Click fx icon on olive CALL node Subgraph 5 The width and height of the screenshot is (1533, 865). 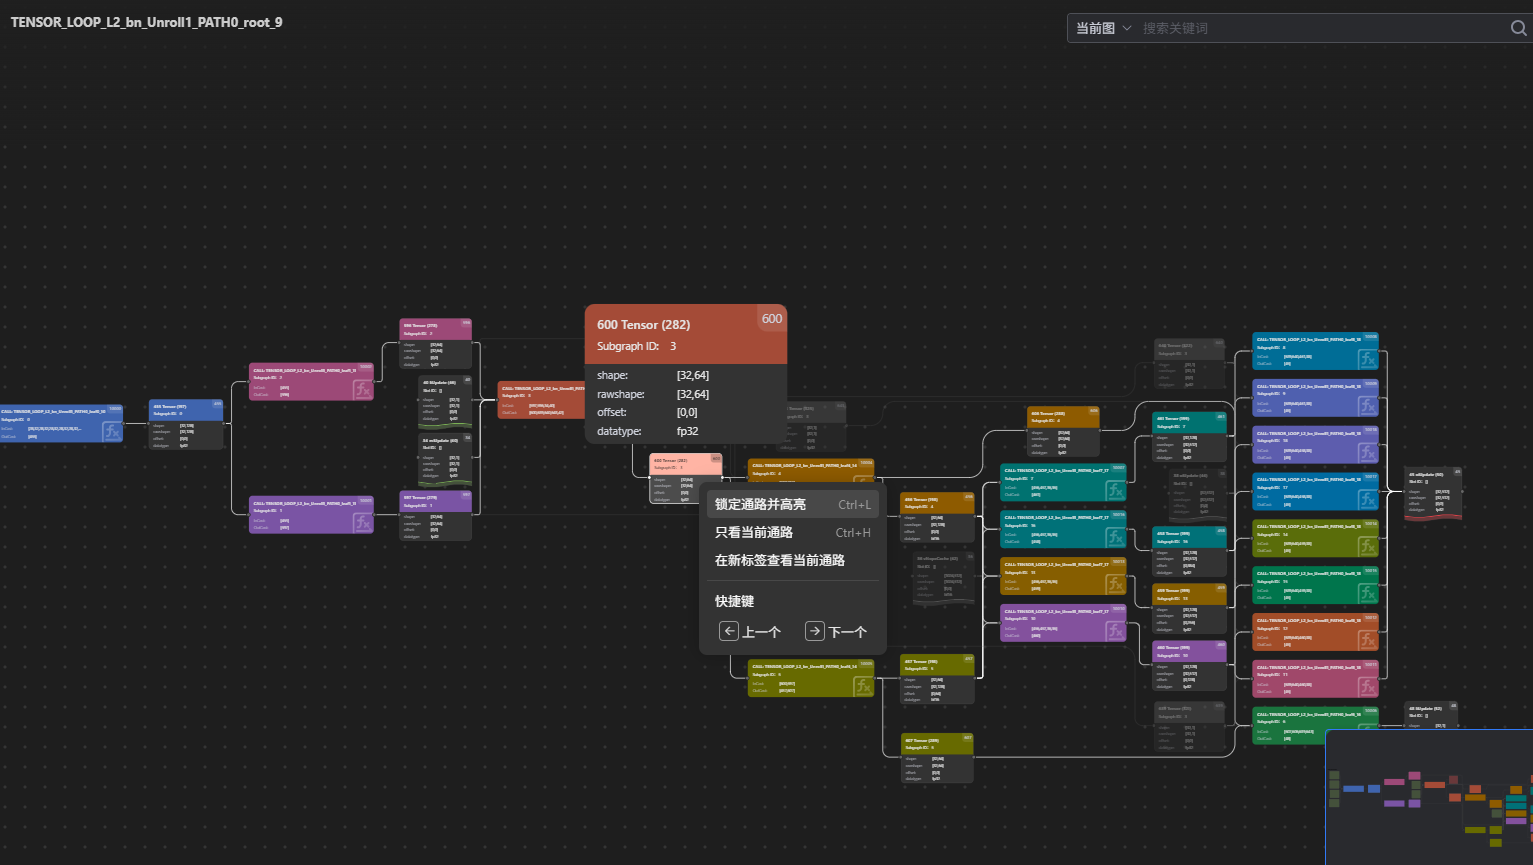tap(862, 685)
